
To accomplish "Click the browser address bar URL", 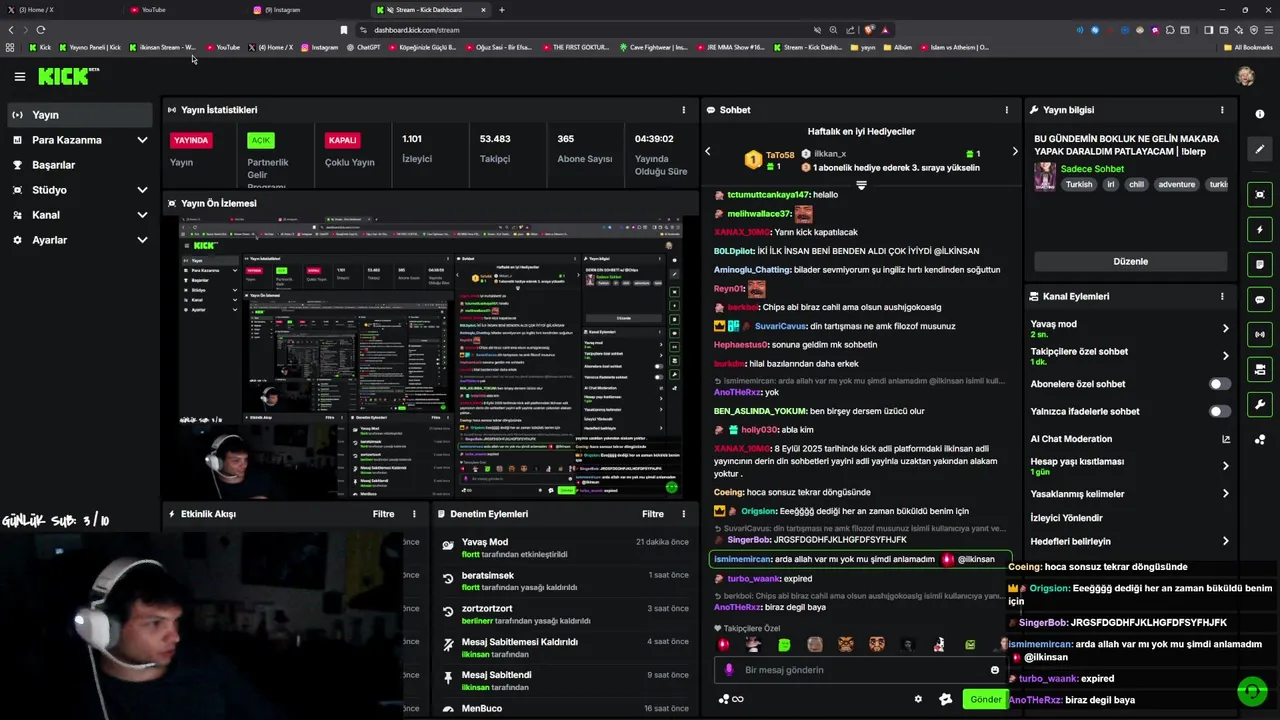I will (417, 30).
